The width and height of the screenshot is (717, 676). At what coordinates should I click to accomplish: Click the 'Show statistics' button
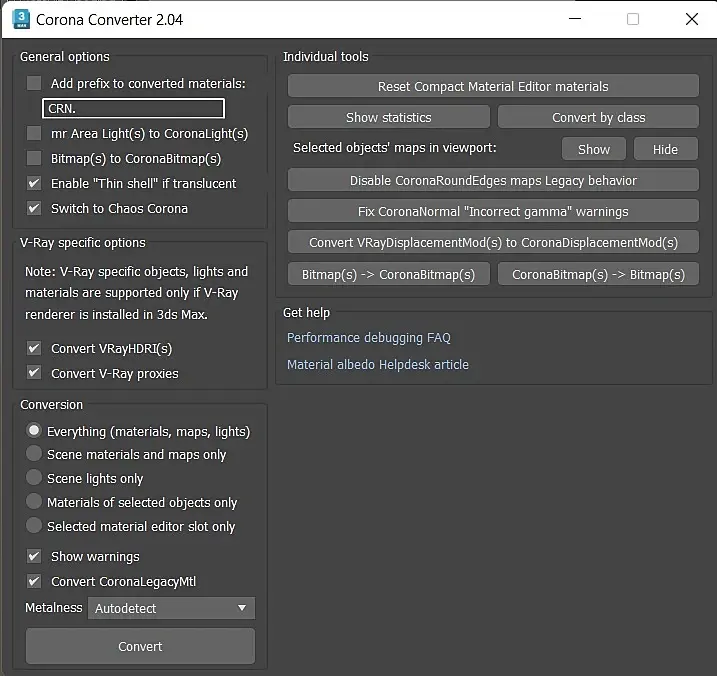388,117
